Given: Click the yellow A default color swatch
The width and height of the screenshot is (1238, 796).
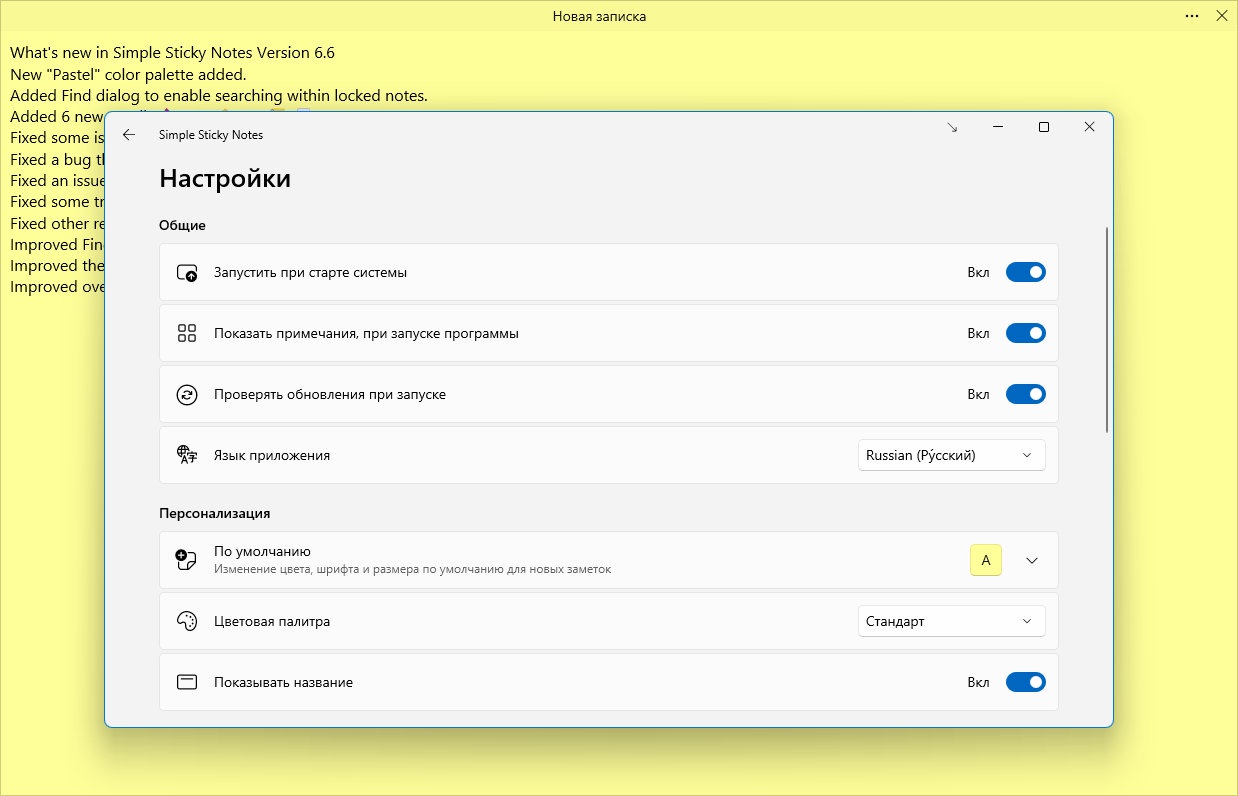Looking at the screenshot, I should [986, 560].
